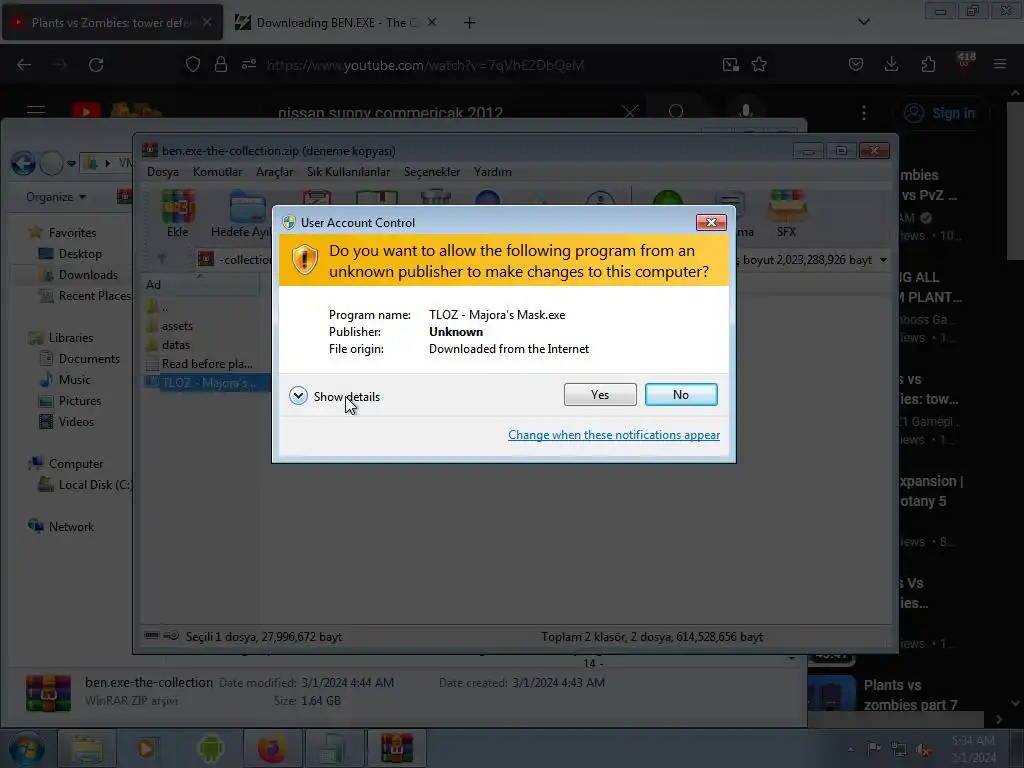
Task: Click YouTube Sign in button
Action: coord(940,113)
